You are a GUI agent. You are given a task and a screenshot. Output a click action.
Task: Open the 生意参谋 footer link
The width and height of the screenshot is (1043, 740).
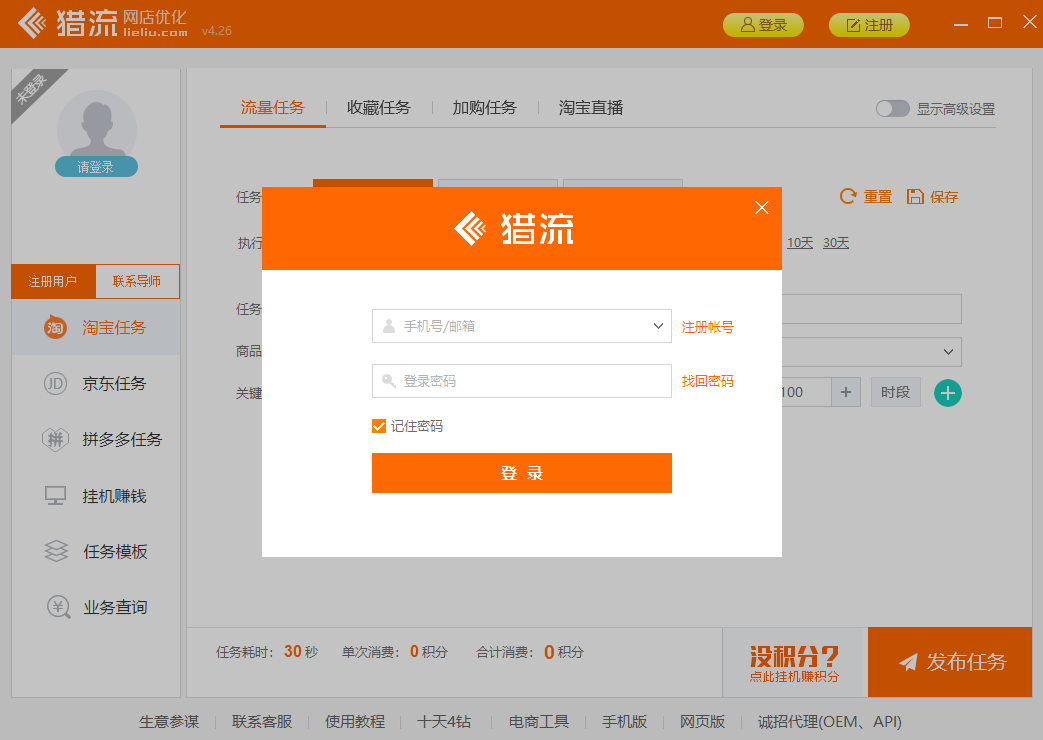[169, 721]
